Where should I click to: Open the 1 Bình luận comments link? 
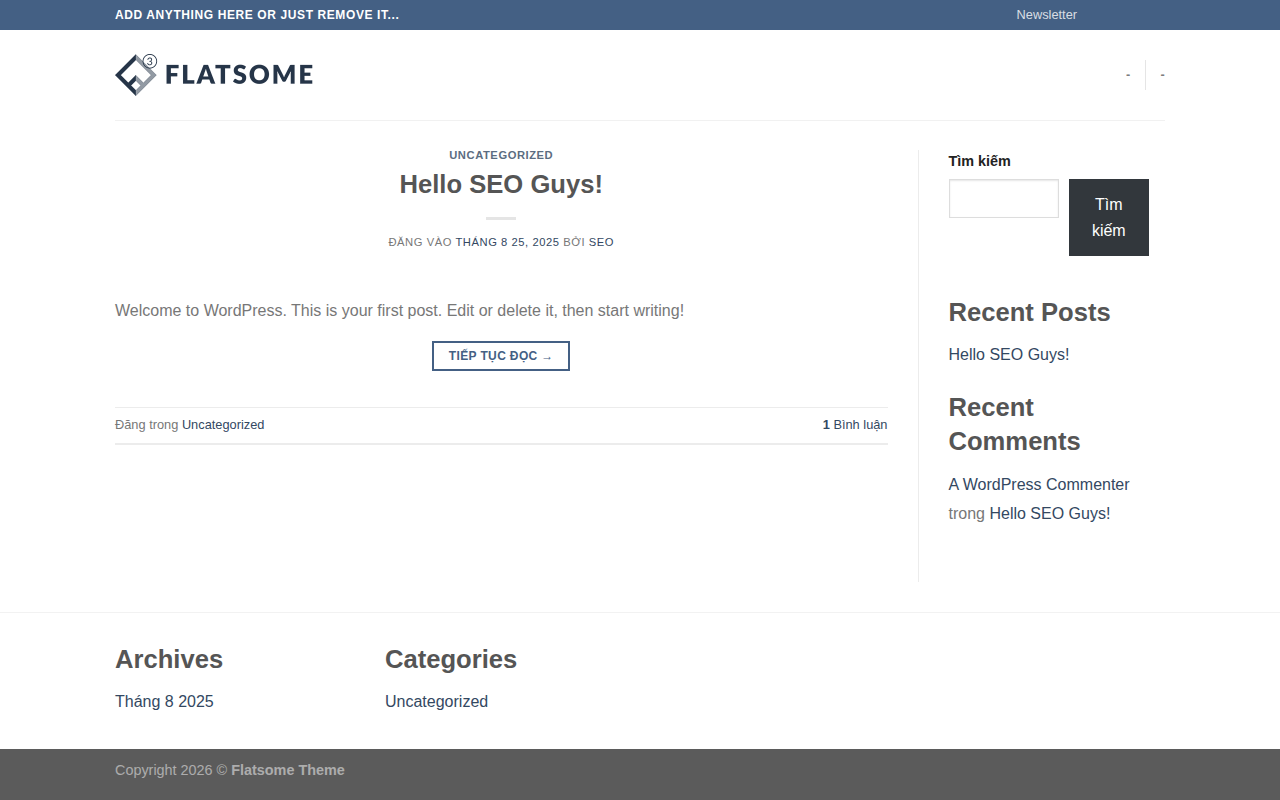click(855, 425)
